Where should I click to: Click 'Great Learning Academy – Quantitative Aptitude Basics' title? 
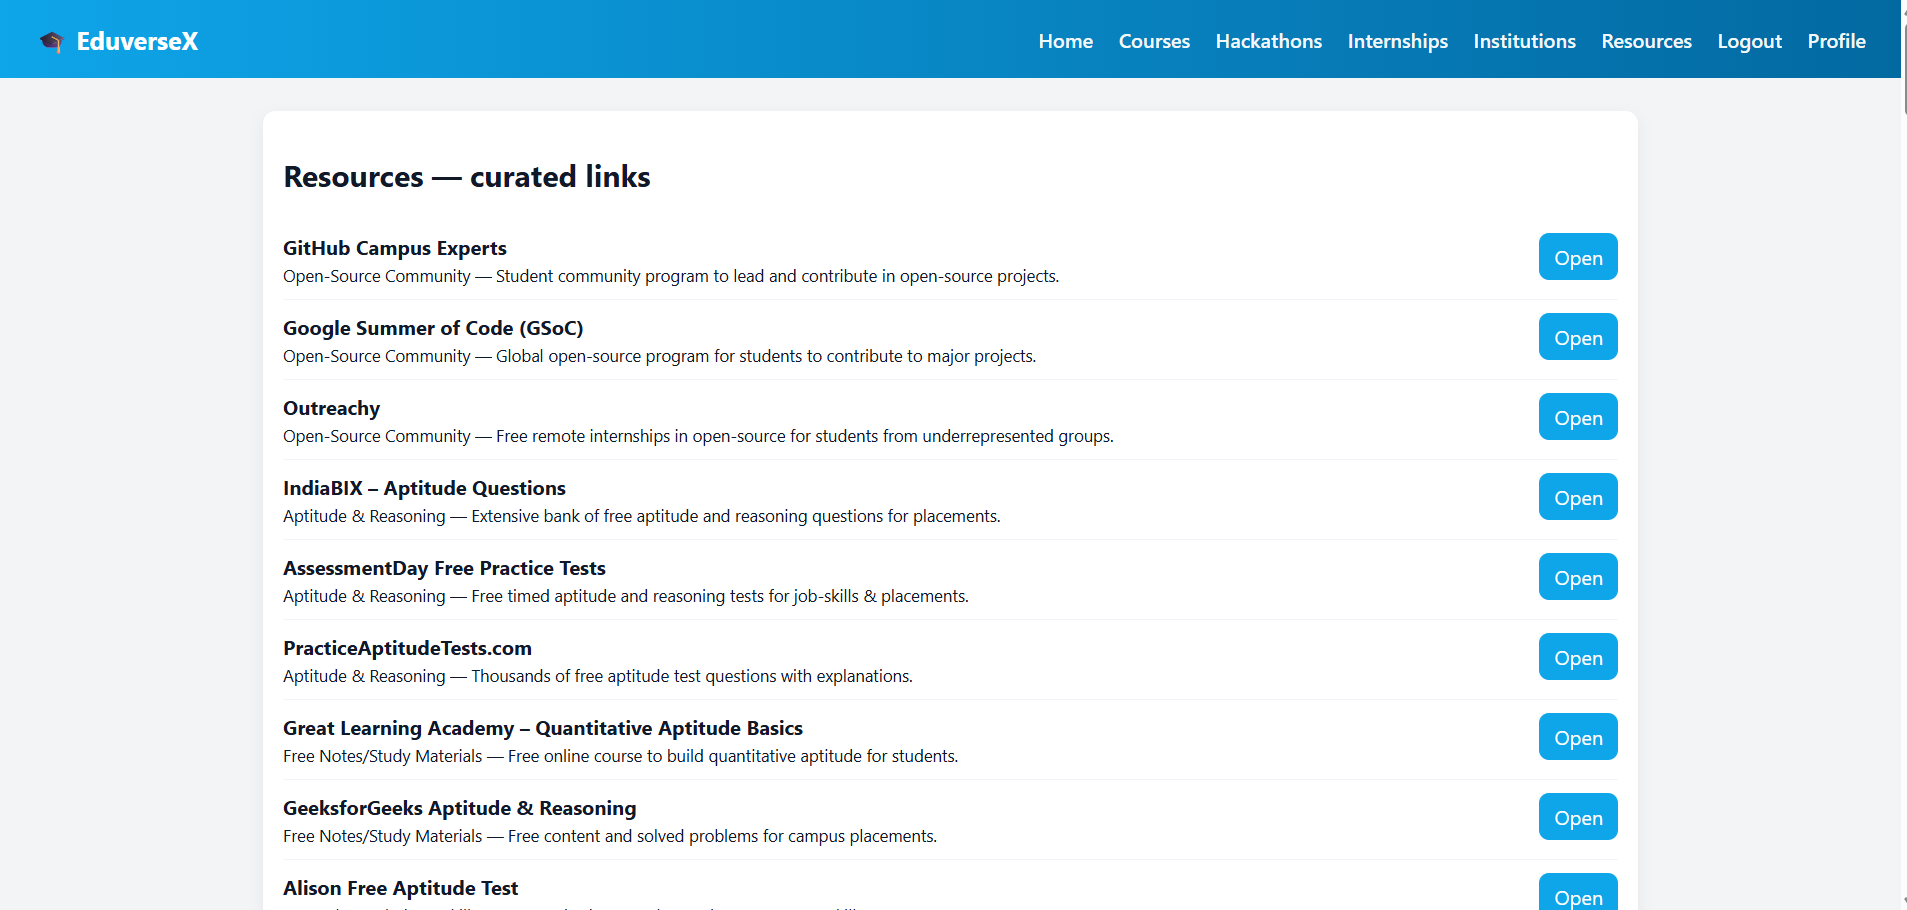coord(543,728)
